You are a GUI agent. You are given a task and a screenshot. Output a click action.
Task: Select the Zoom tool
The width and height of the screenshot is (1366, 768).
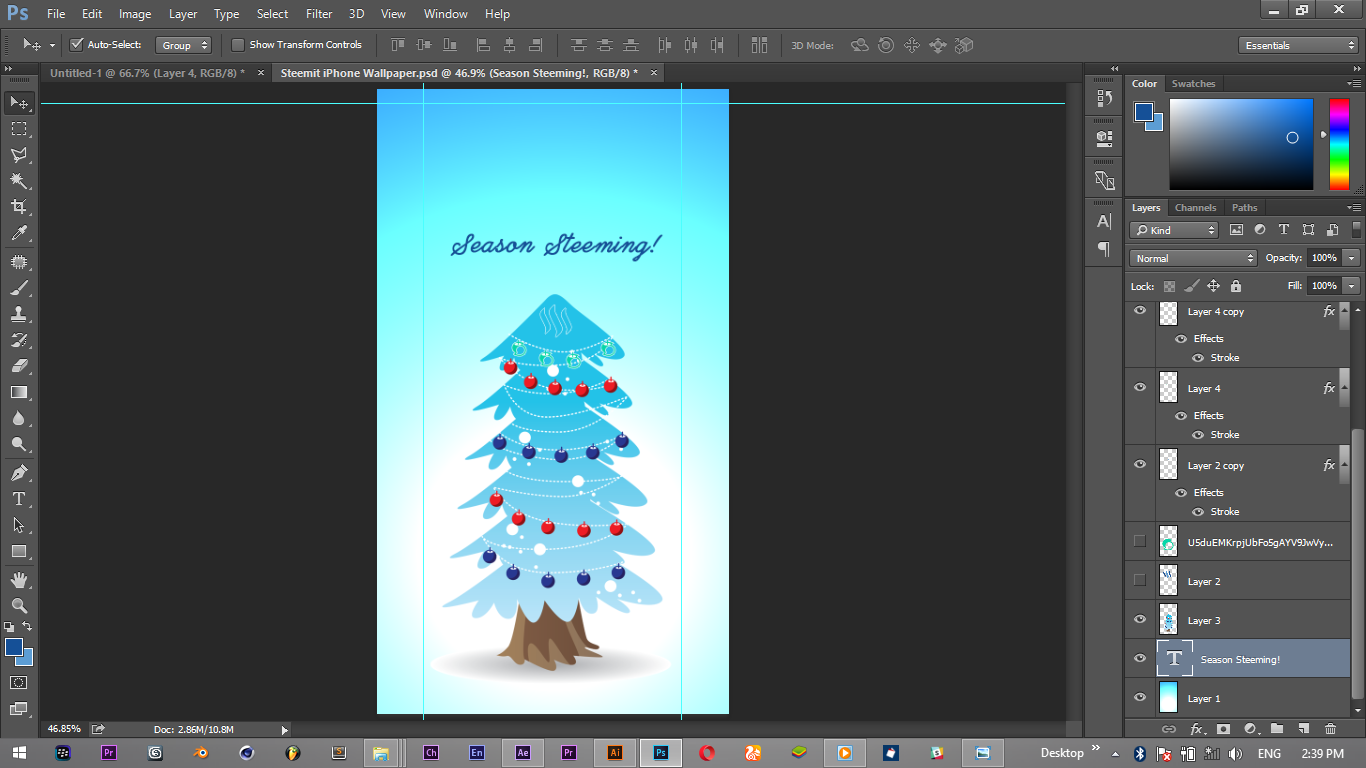click(x=19, y=606)
